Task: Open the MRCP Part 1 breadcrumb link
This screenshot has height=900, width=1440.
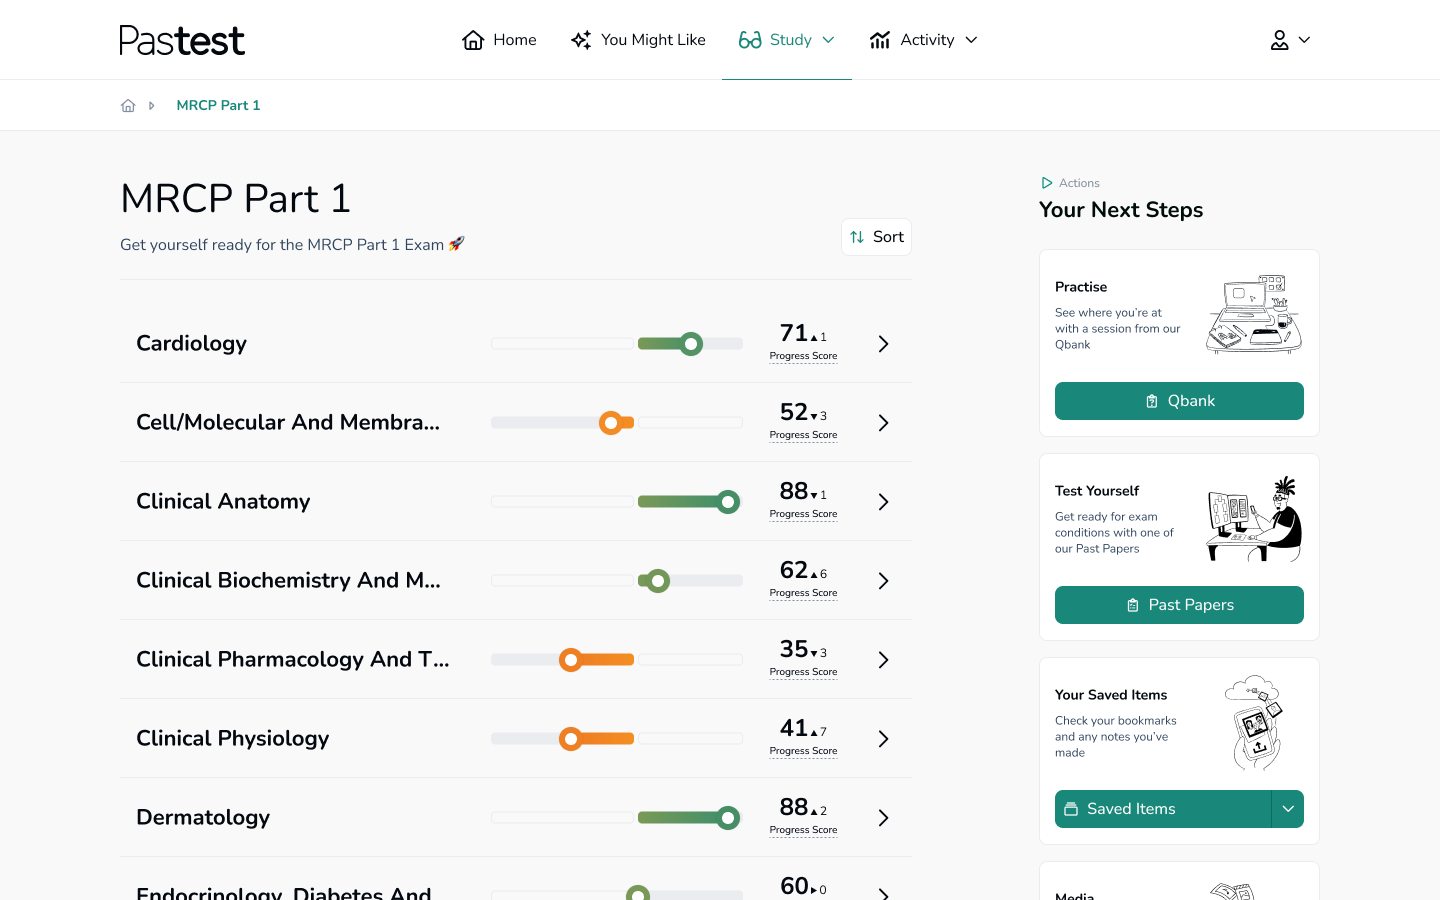Action: pyautogui.click(x=218, y=104)
